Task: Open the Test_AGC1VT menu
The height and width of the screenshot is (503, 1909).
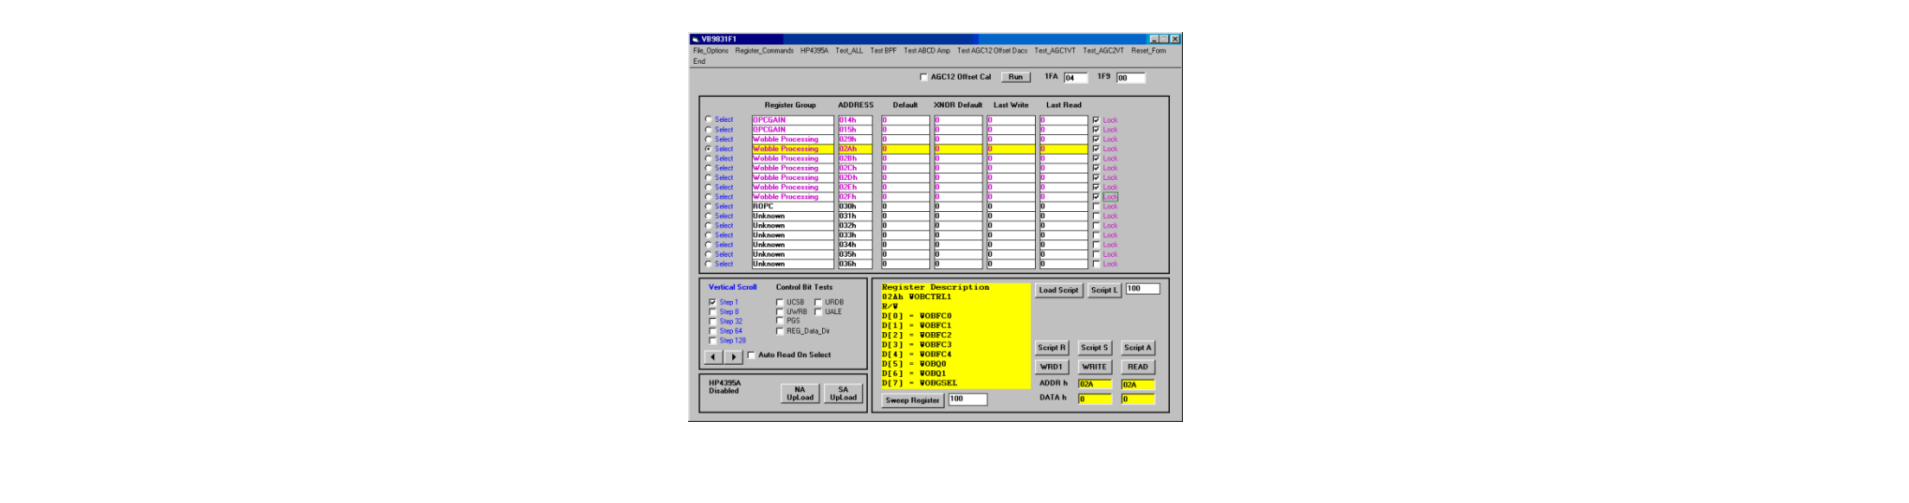Action: click(1055, 50)
